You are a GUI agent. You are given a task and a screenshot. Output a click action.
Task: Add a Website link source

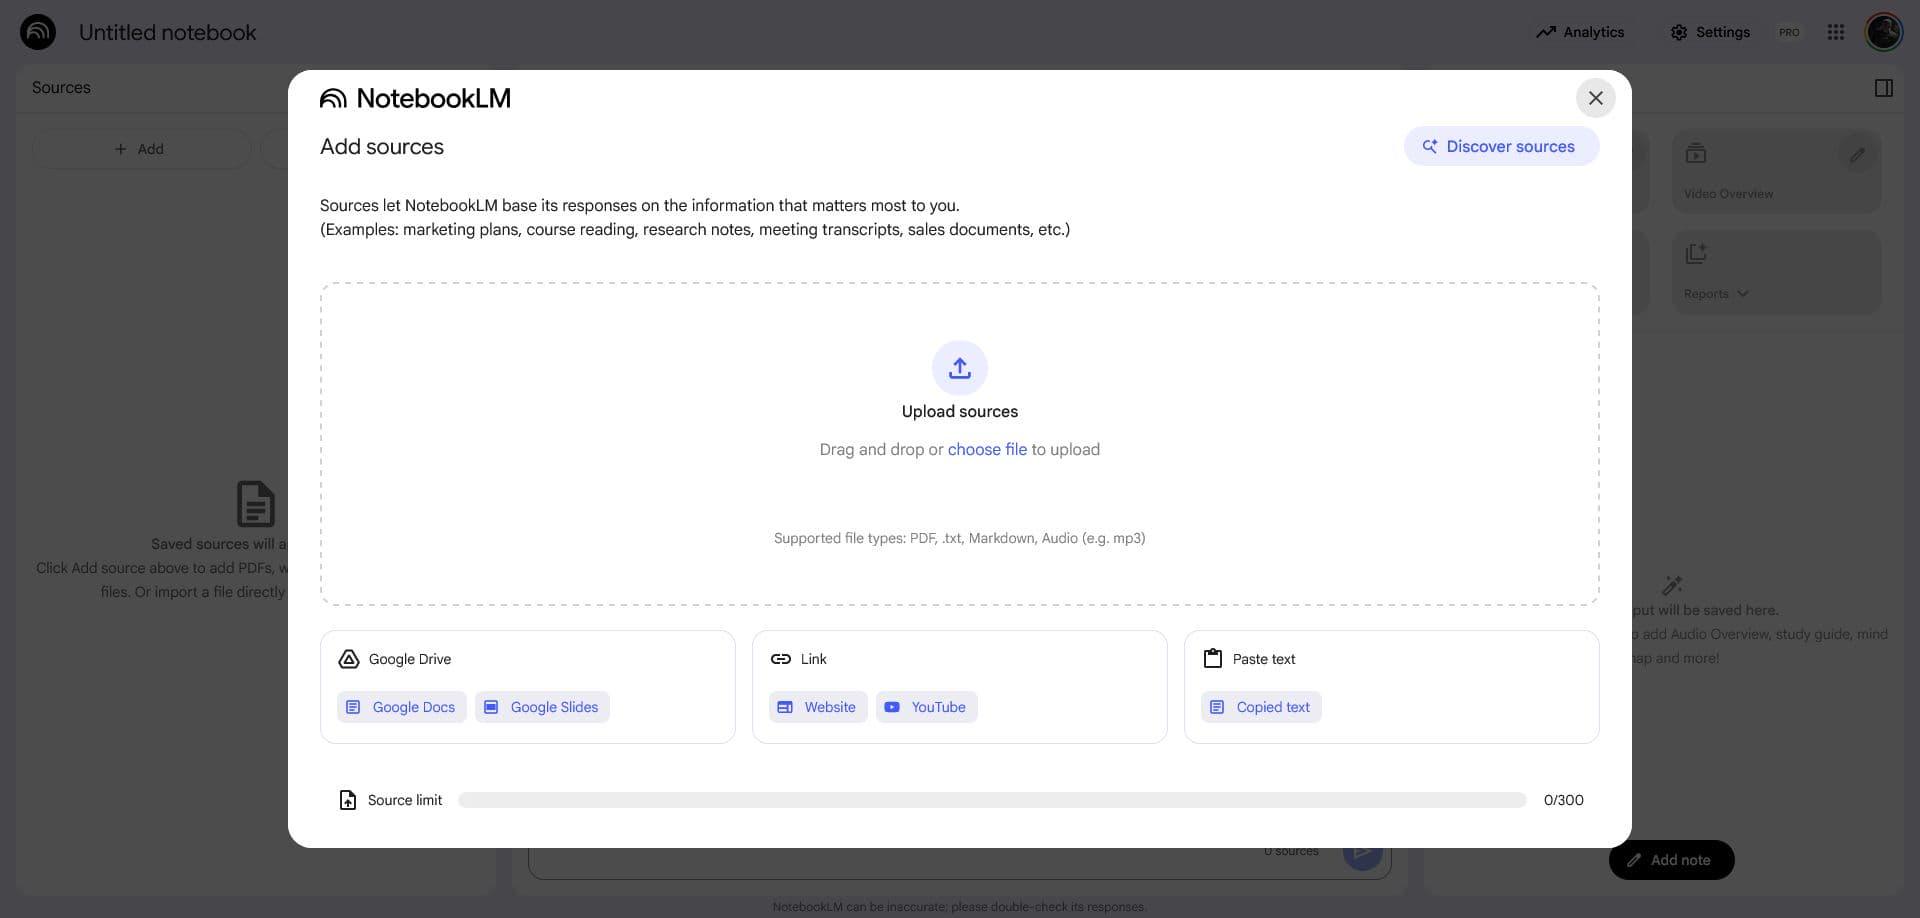[818, 707]
